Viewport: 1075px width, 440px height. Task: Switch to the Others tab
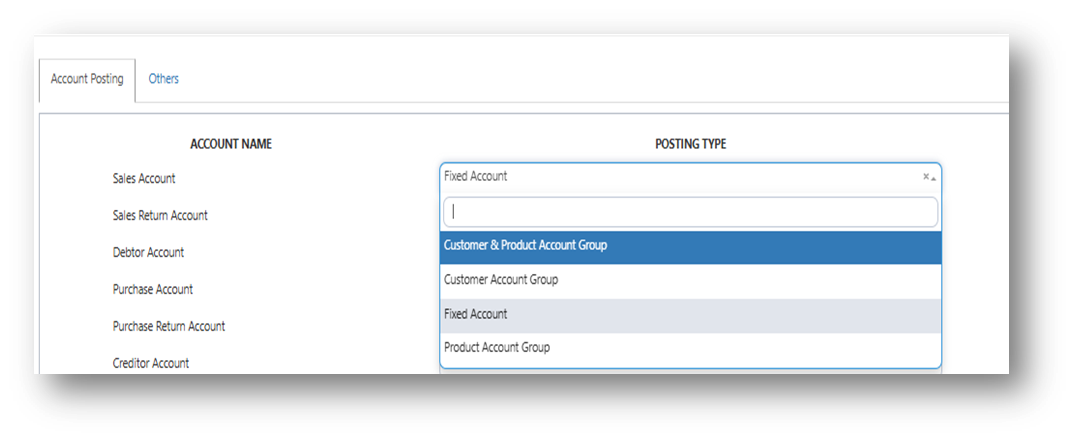[x=163, y=79]
